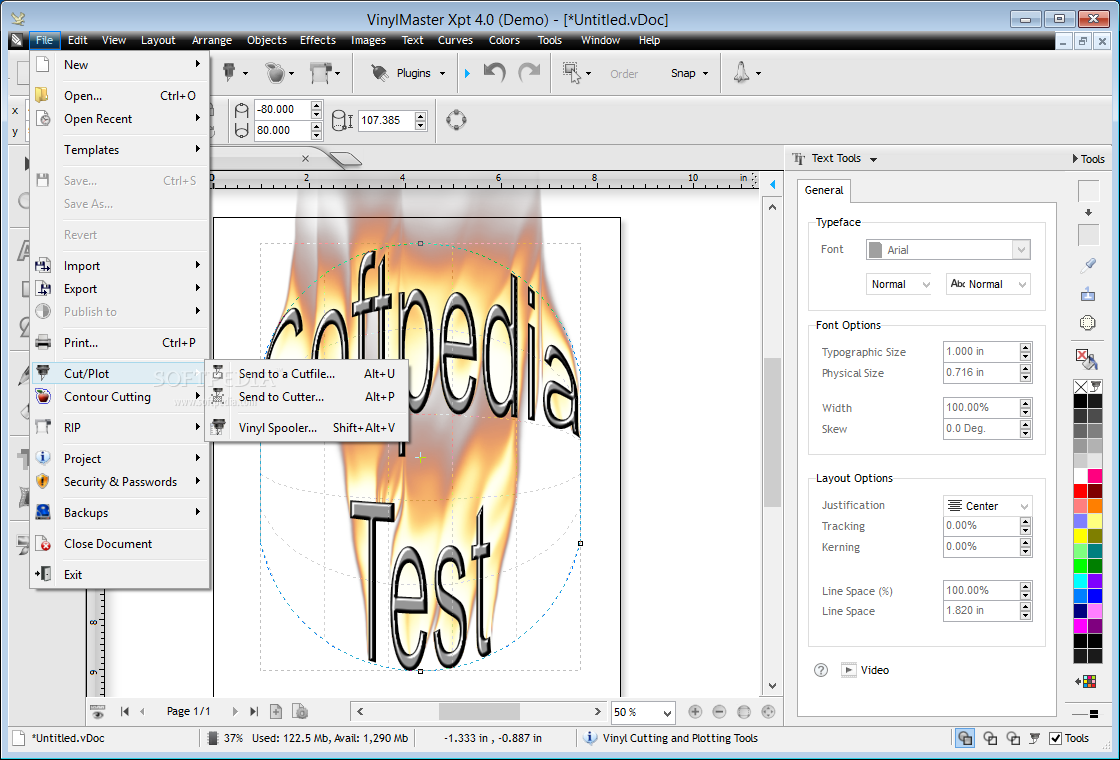Screen dimensions: 1120x760
Task: Click the RIP printer toolbar icon
Action: point(320,73)
